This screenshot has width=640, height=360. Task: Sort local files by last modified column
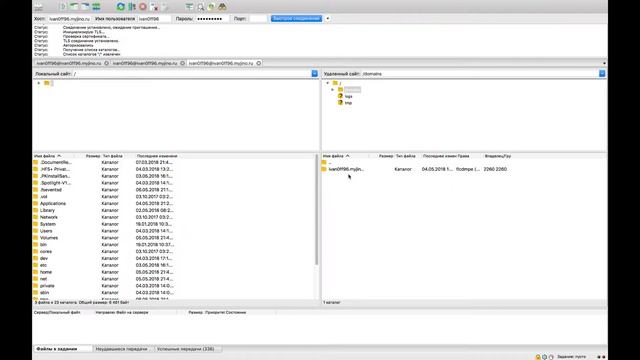[x=157, y=156]
